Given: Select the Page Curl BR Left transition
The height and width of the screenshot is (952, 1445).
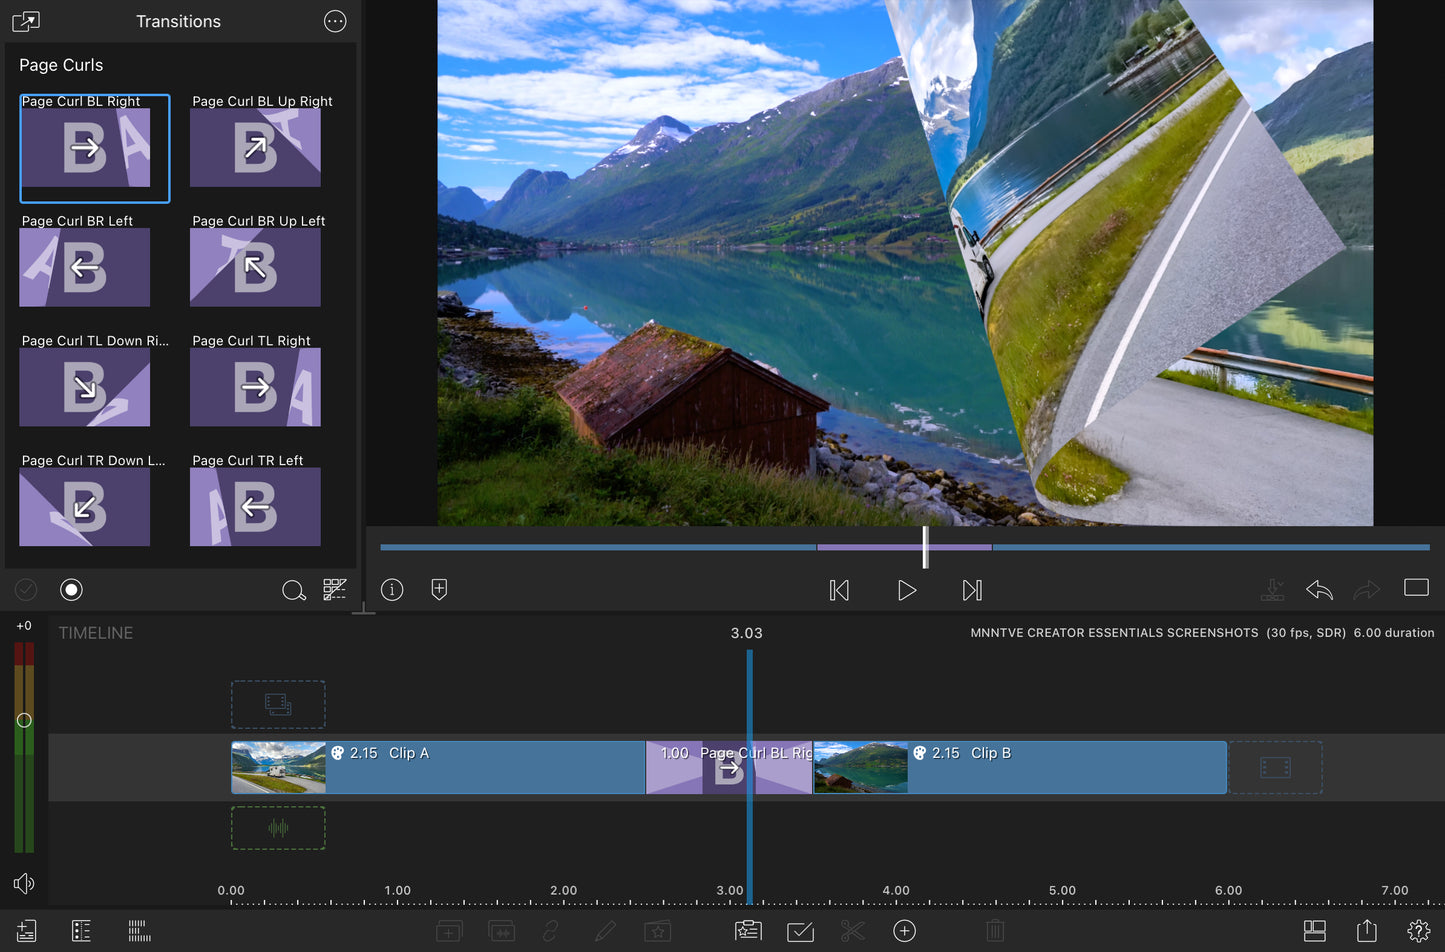Looking at the screenshot, I should [85, 266].
